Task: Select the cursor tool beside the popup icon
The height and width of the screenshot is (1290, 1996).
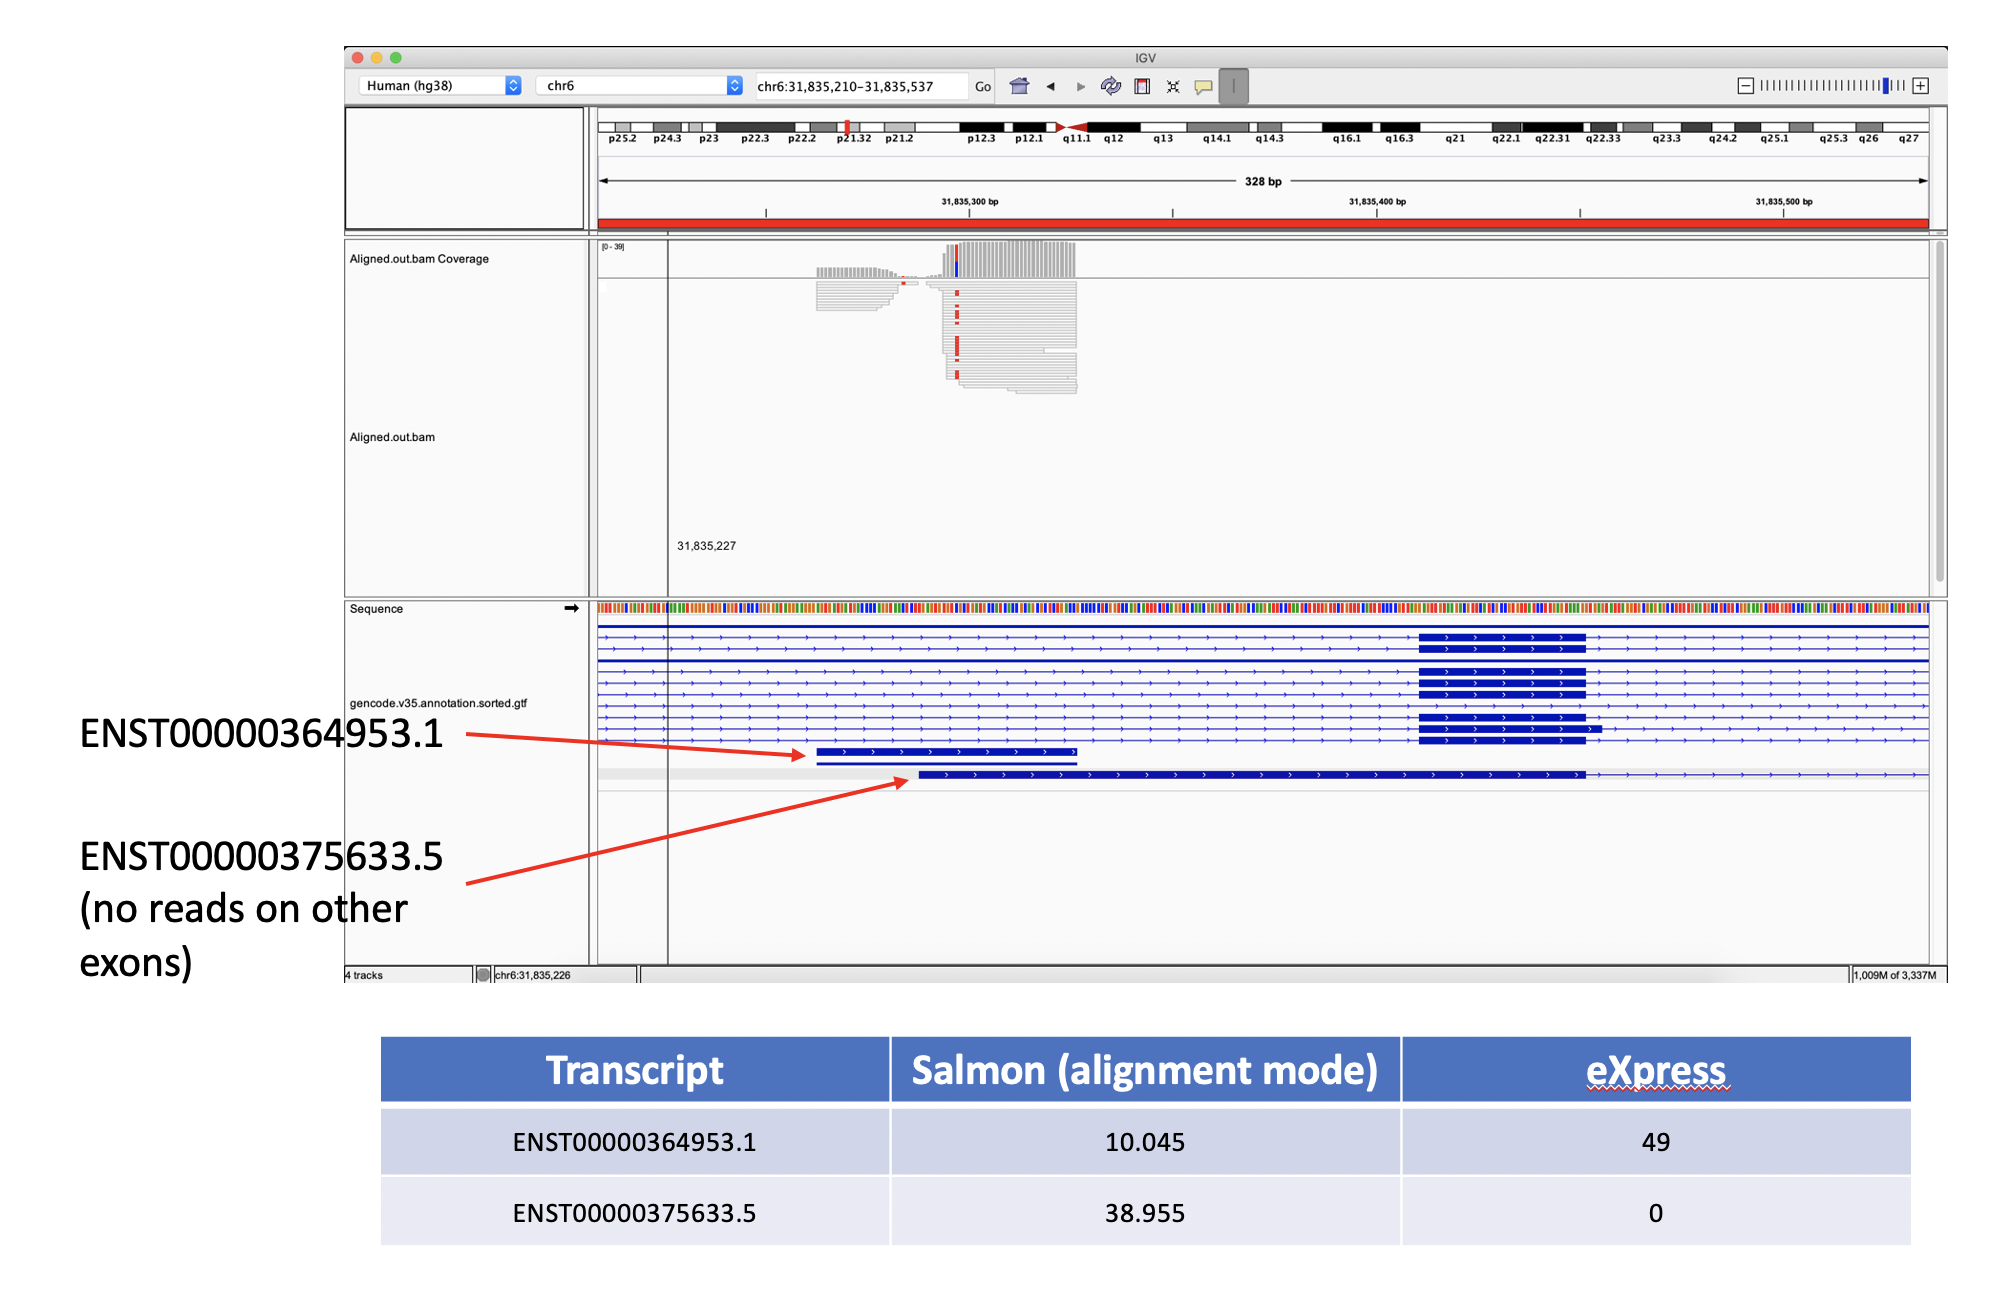Action: [x=1234, y=86]
